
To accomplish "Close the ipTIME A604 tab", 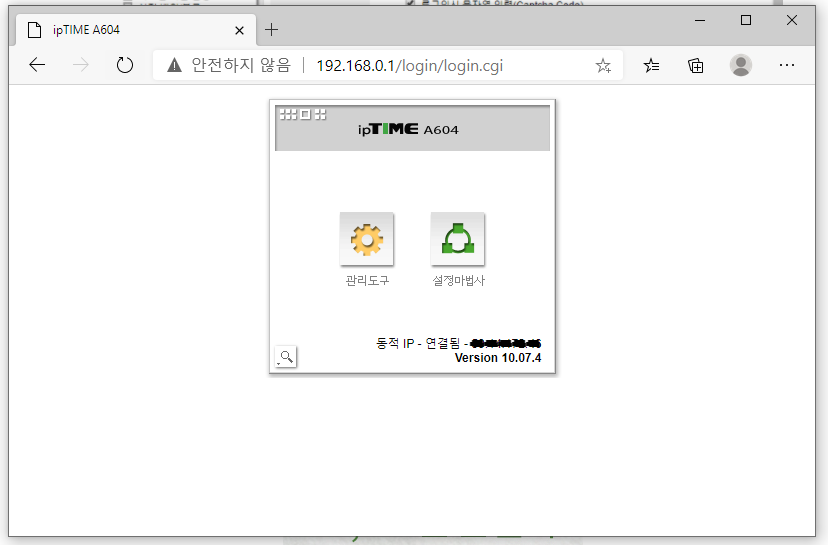I will tap(239, 31).
